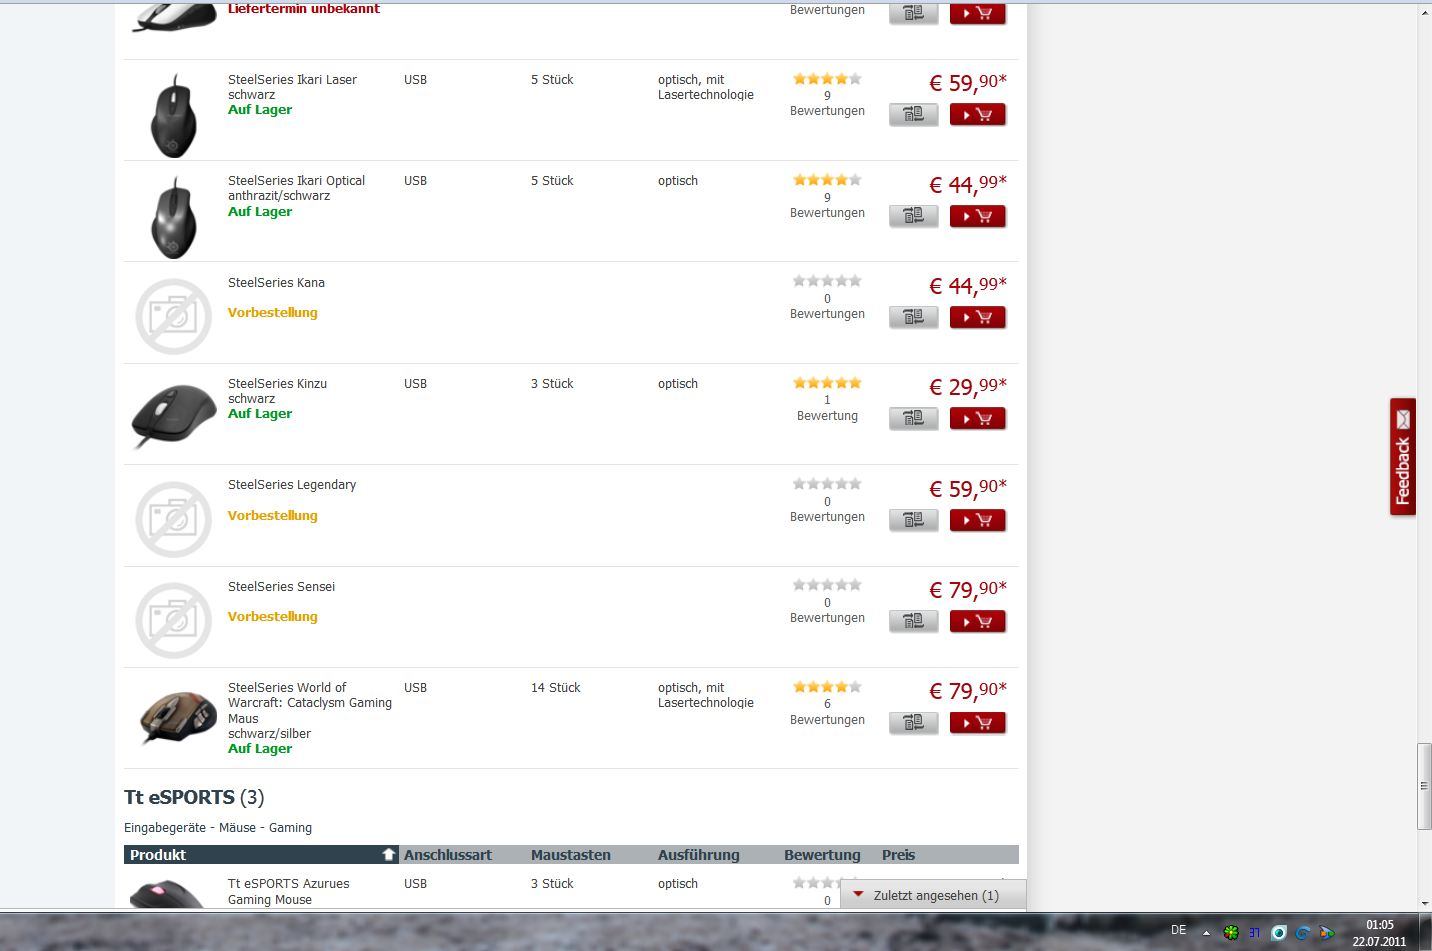1432x951 pixels.
Task: Open SteelSeries Legendary product link
Action: [292, 485]
